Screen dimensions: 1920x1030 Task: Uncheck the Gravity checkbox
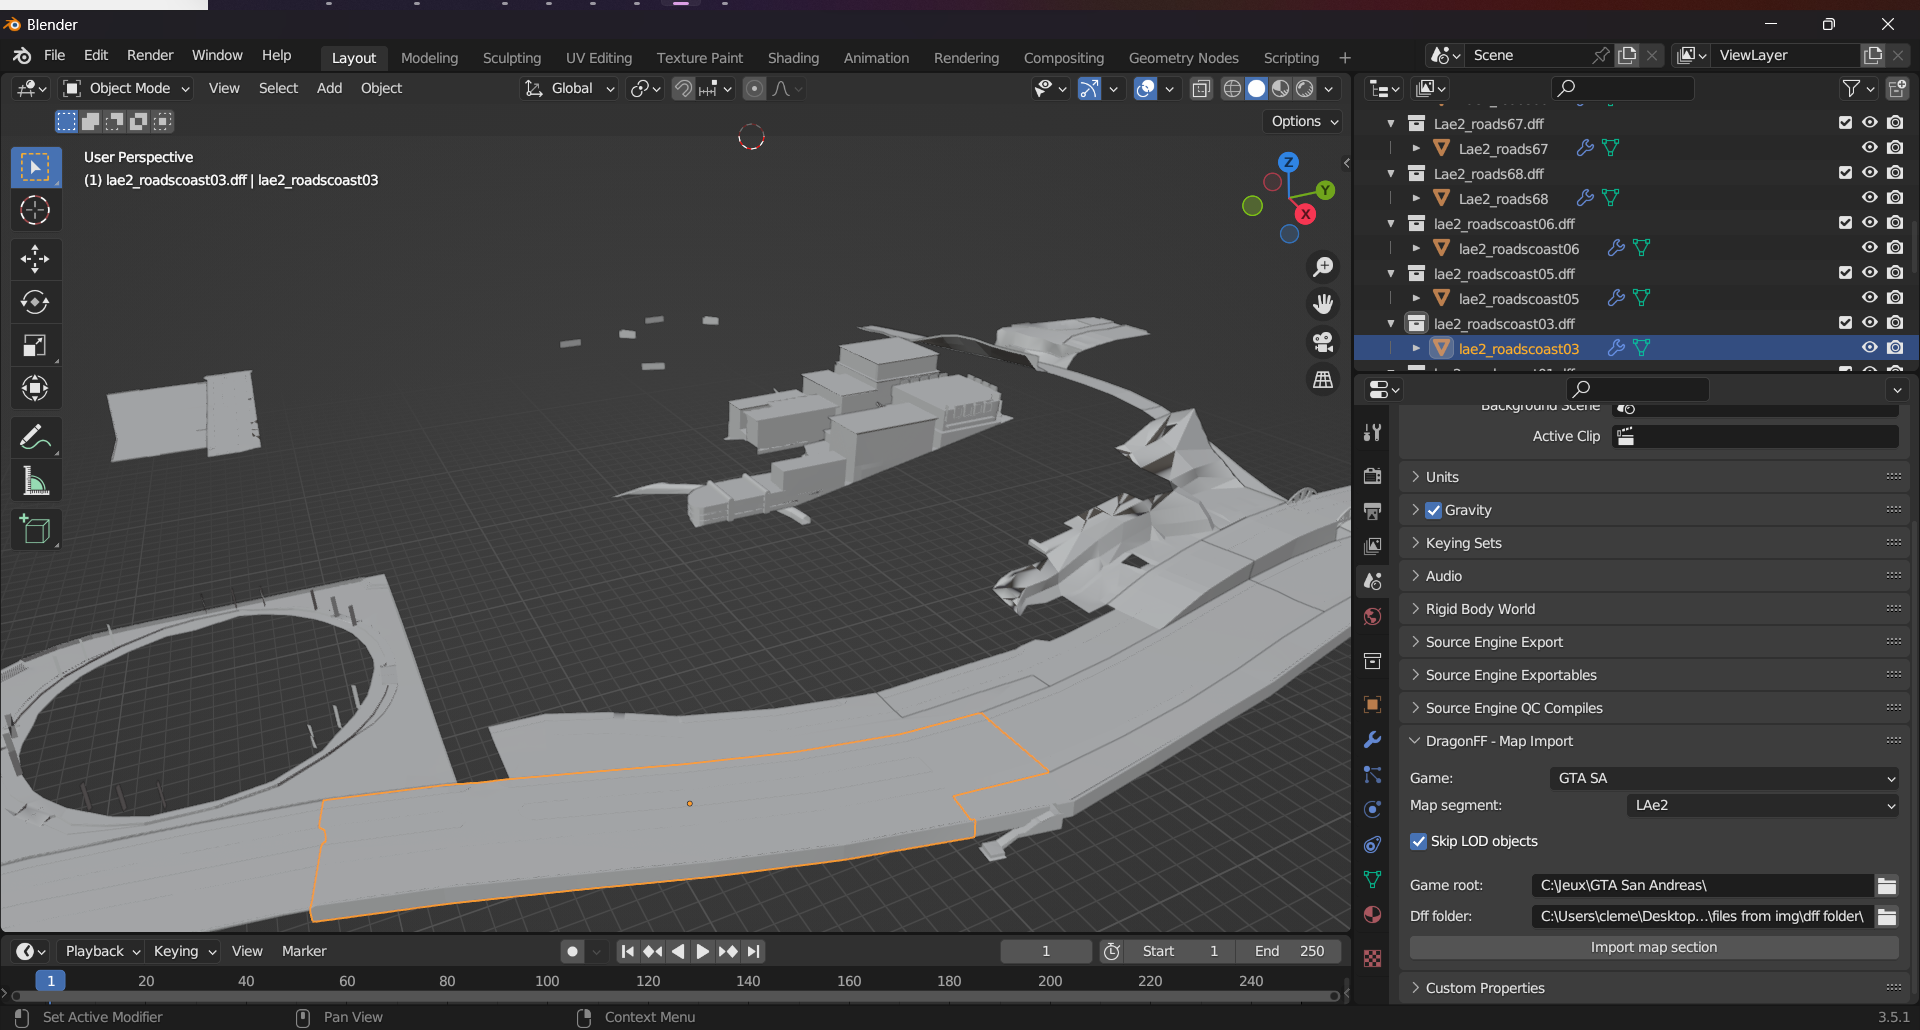(1434, 510)
